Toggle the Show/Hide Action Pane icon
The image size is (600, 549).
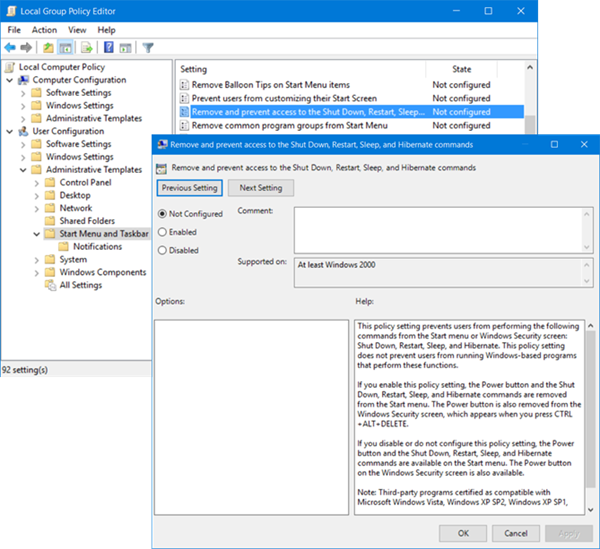coord(125,48)
